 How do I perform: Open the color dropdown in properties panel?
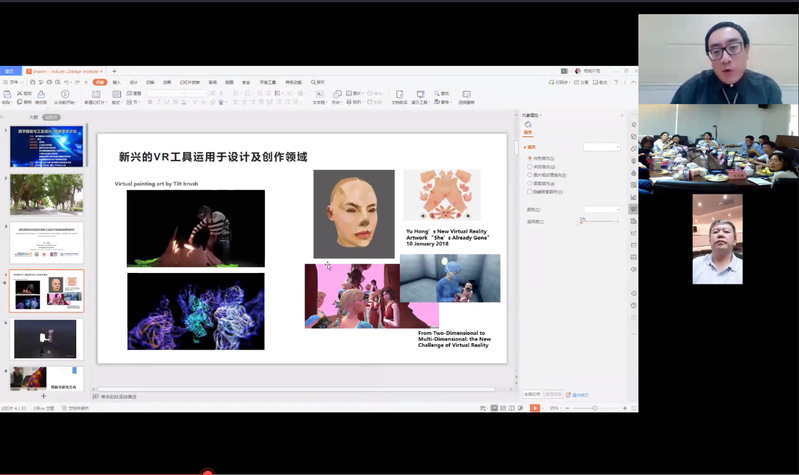point(602,209)
